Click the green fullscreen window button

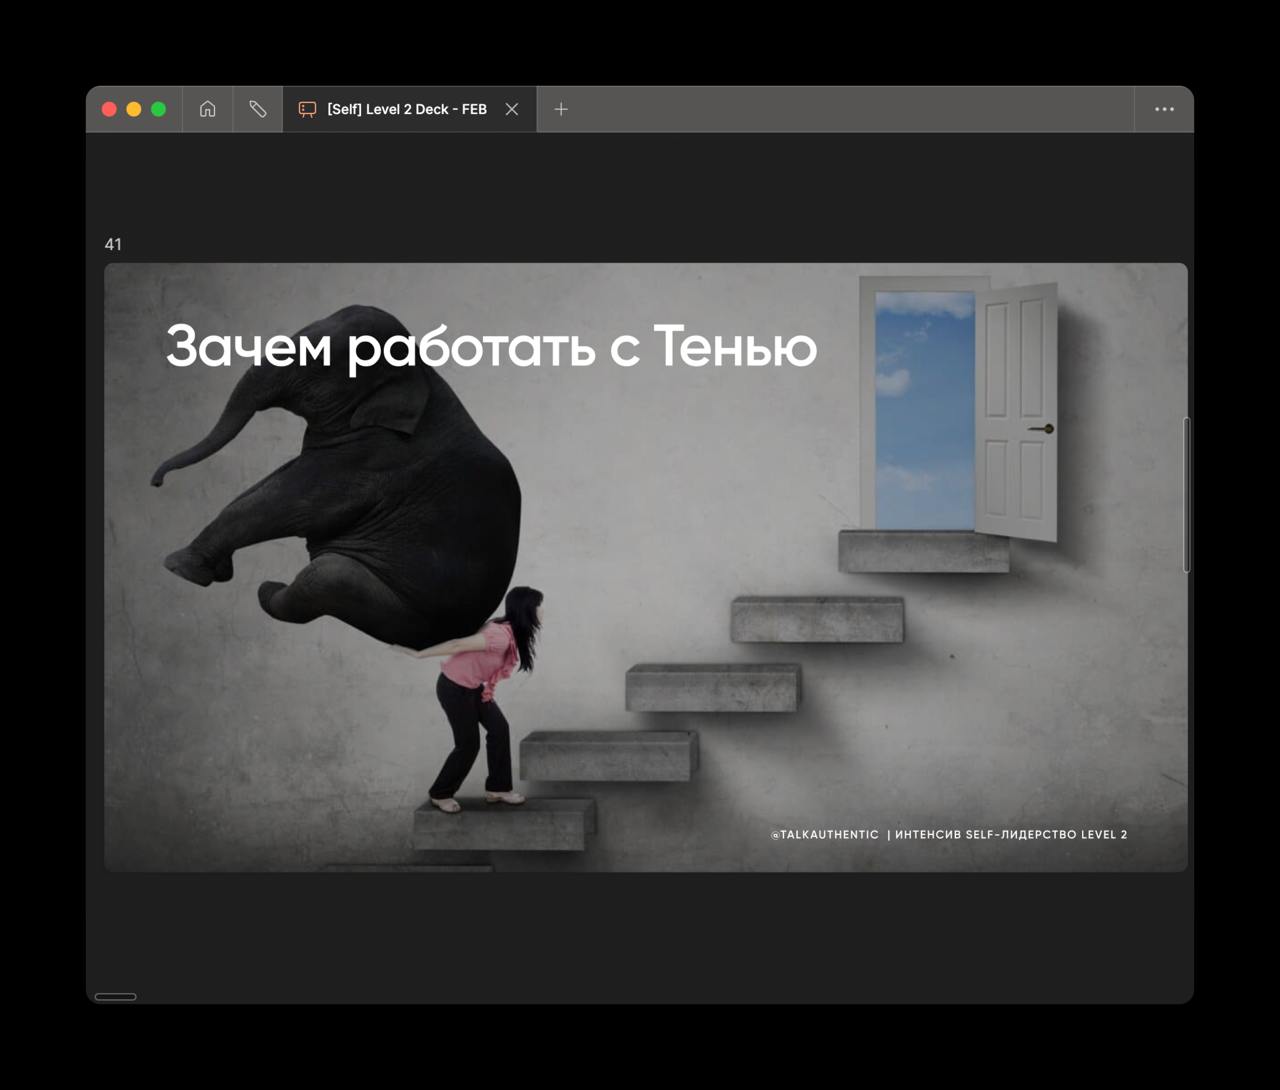tap(158, 109)
